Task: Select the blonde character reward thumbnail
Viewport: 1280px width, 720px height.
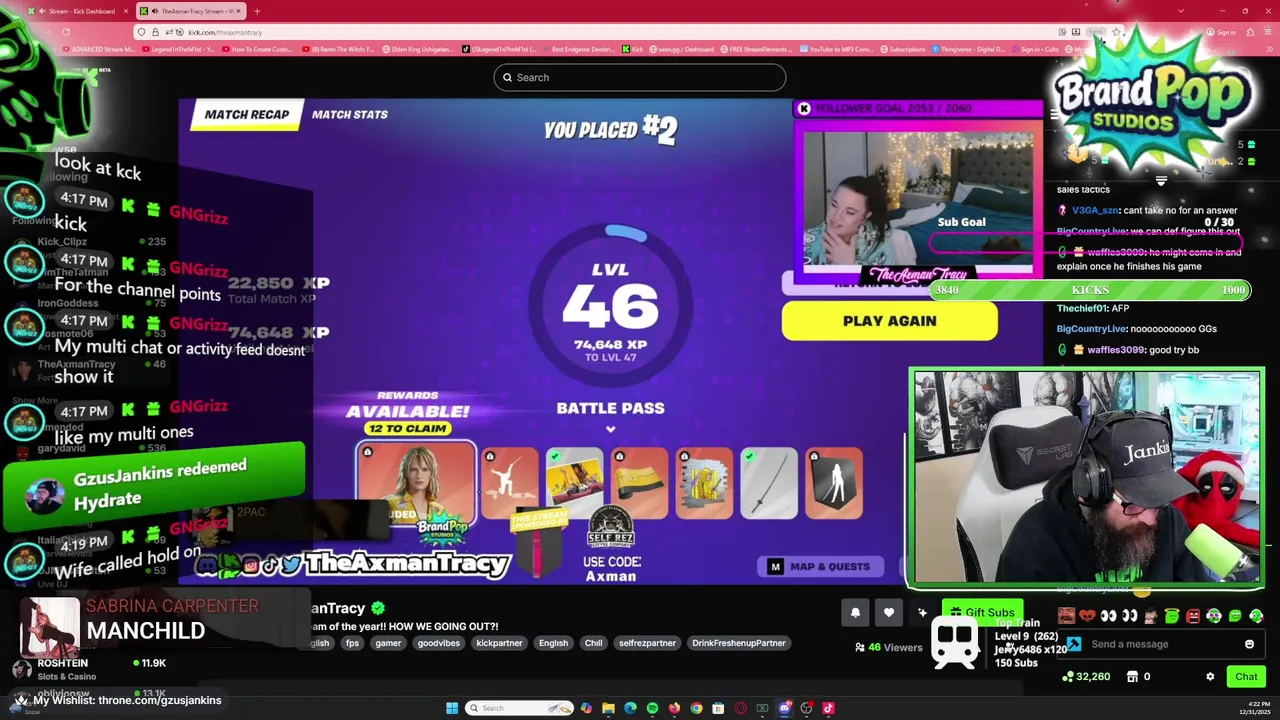Action: pyautogui.click(x=417, y=483)
